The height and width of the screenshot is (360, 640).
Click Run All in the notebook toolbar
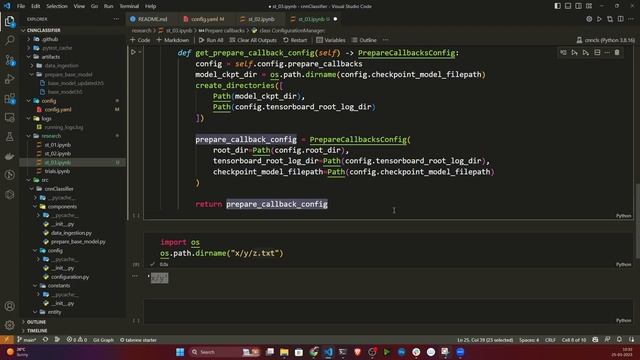[211, 40]
